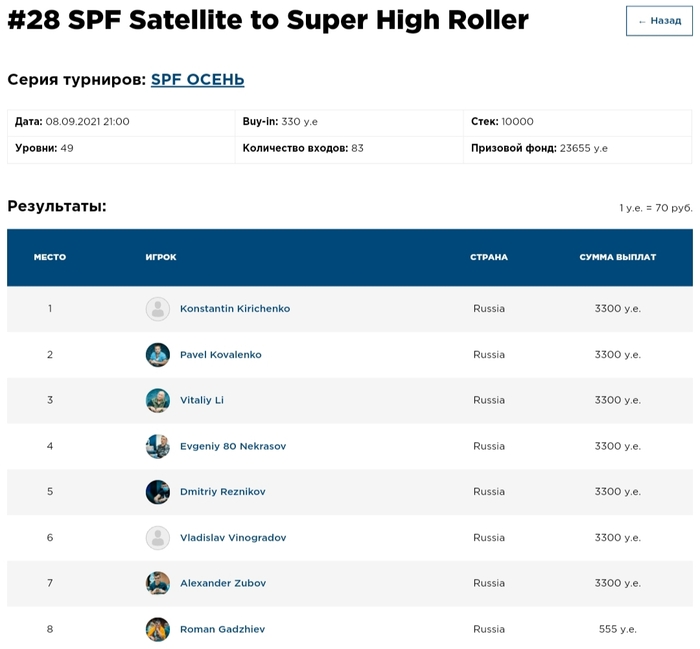Click the ИГРОК column header

(x=161, y=257)
